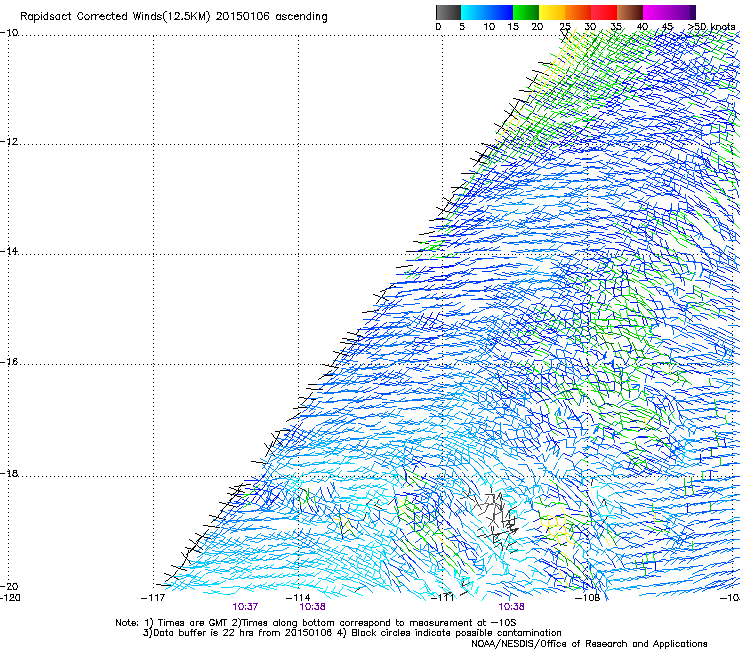
Task: Click the "10:38" time marker below -114
Action: point(312,607)
